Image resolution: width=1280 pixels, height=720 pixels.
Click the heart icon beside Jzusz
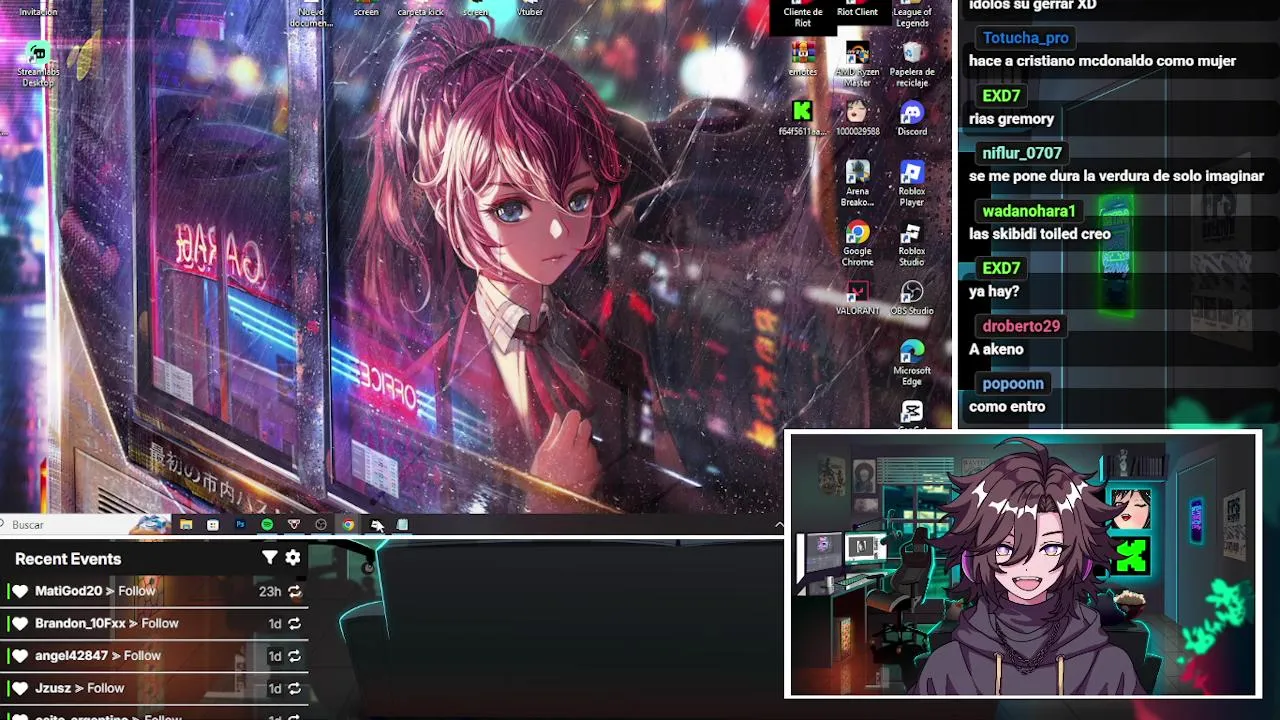coord(19,689)
